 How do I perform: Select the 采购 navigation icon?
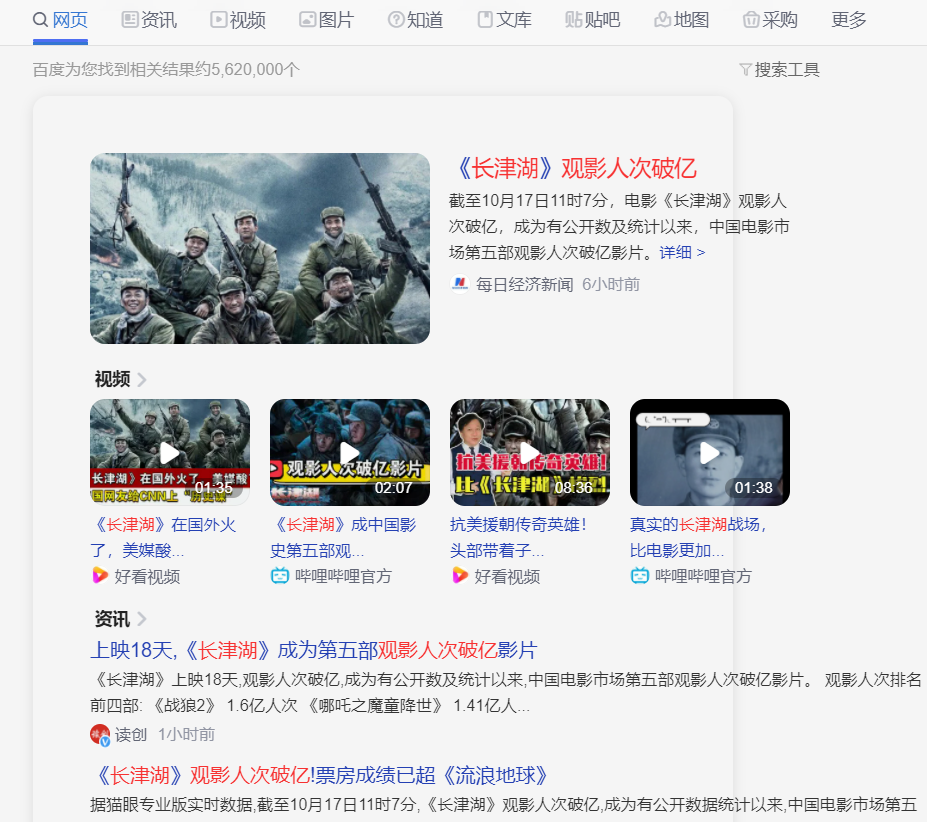coord(750,19)
